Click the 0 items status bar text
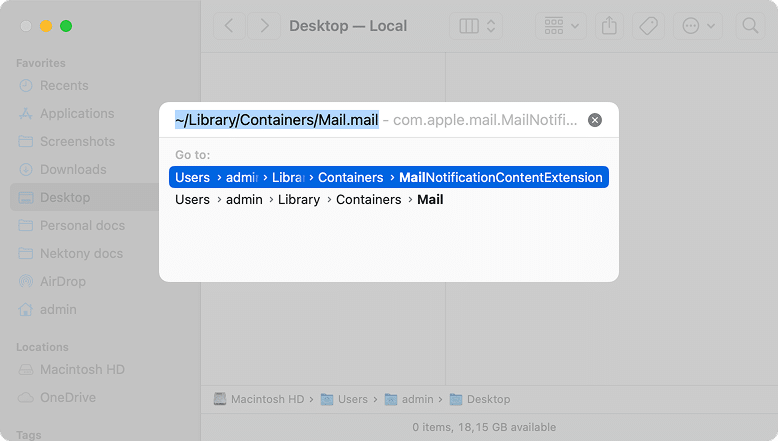Viewport: 778px width, 441px height. tap(484, 427)
